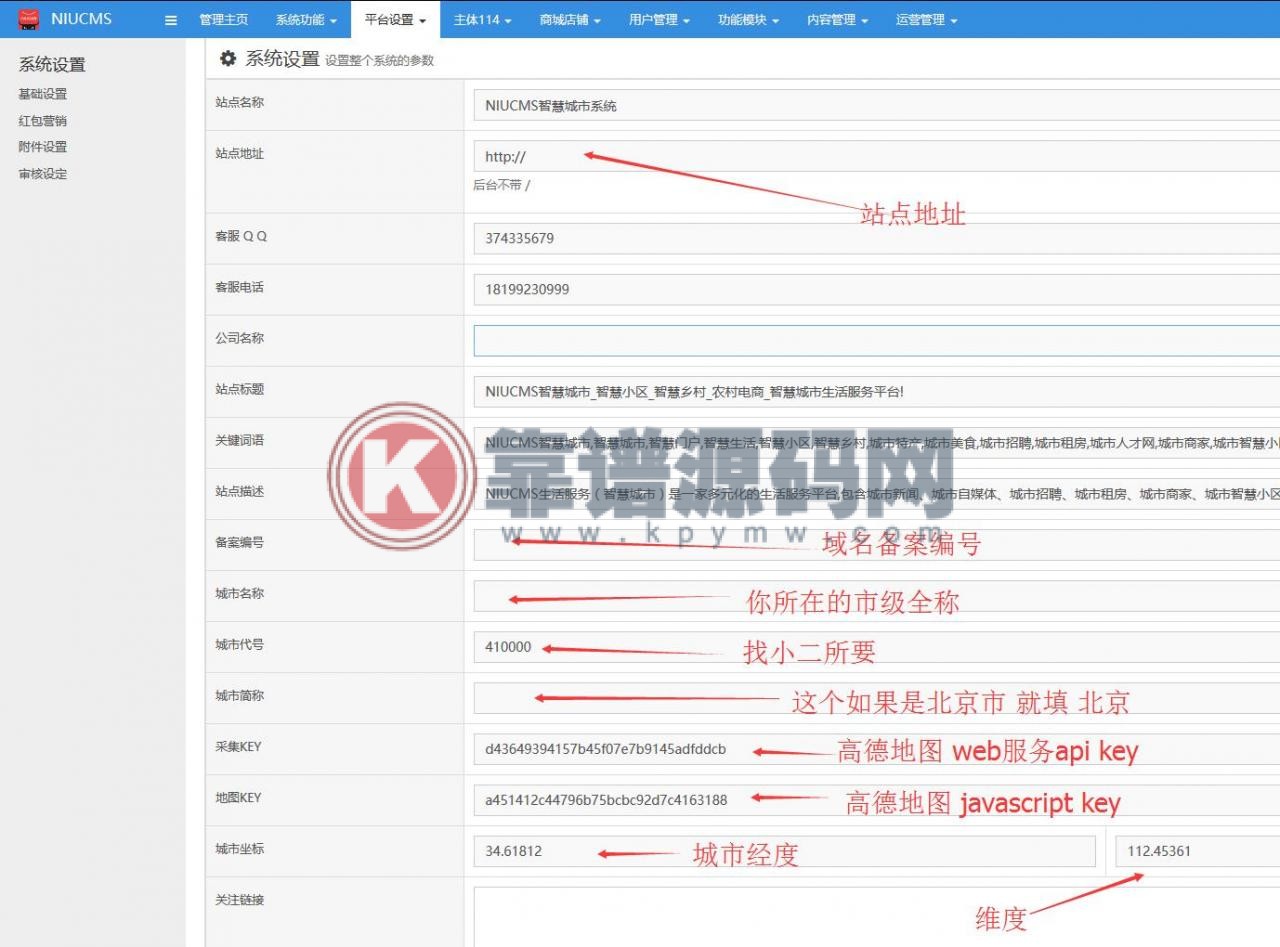This screenshot has width=1280, height=947.
Task: Click the 城市坐标 row label
Action: point(240,849)
